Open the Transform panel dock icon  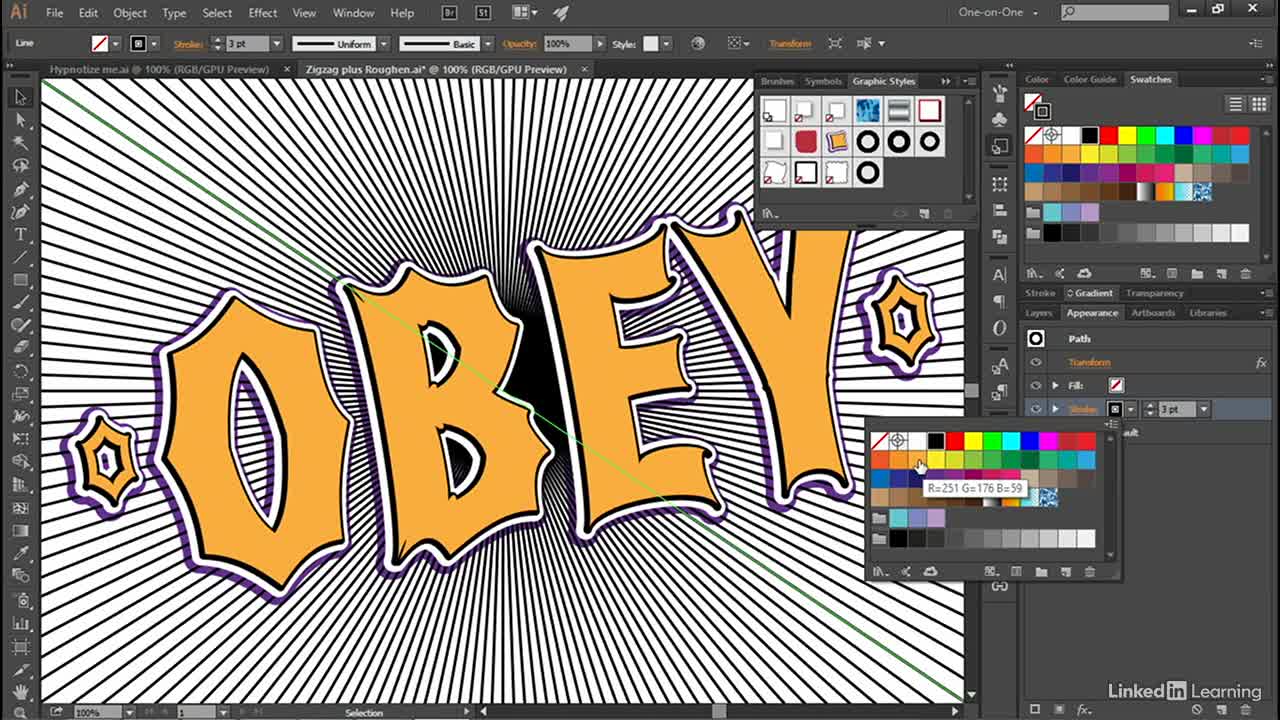click(1000, 184)
